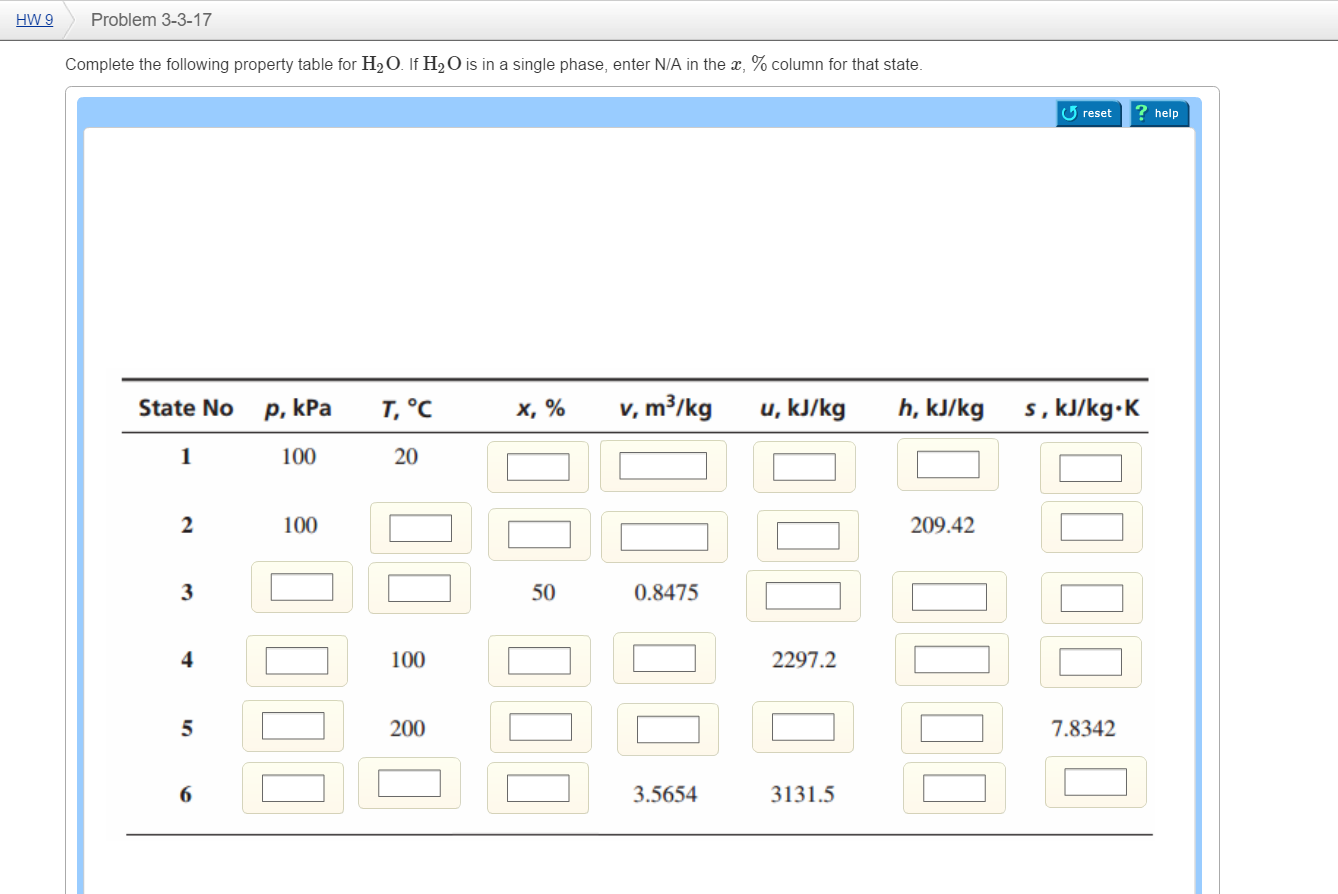Select the Problem 3-3-17 breadcrumb tab
The image size is (1338, 894).
150,19
